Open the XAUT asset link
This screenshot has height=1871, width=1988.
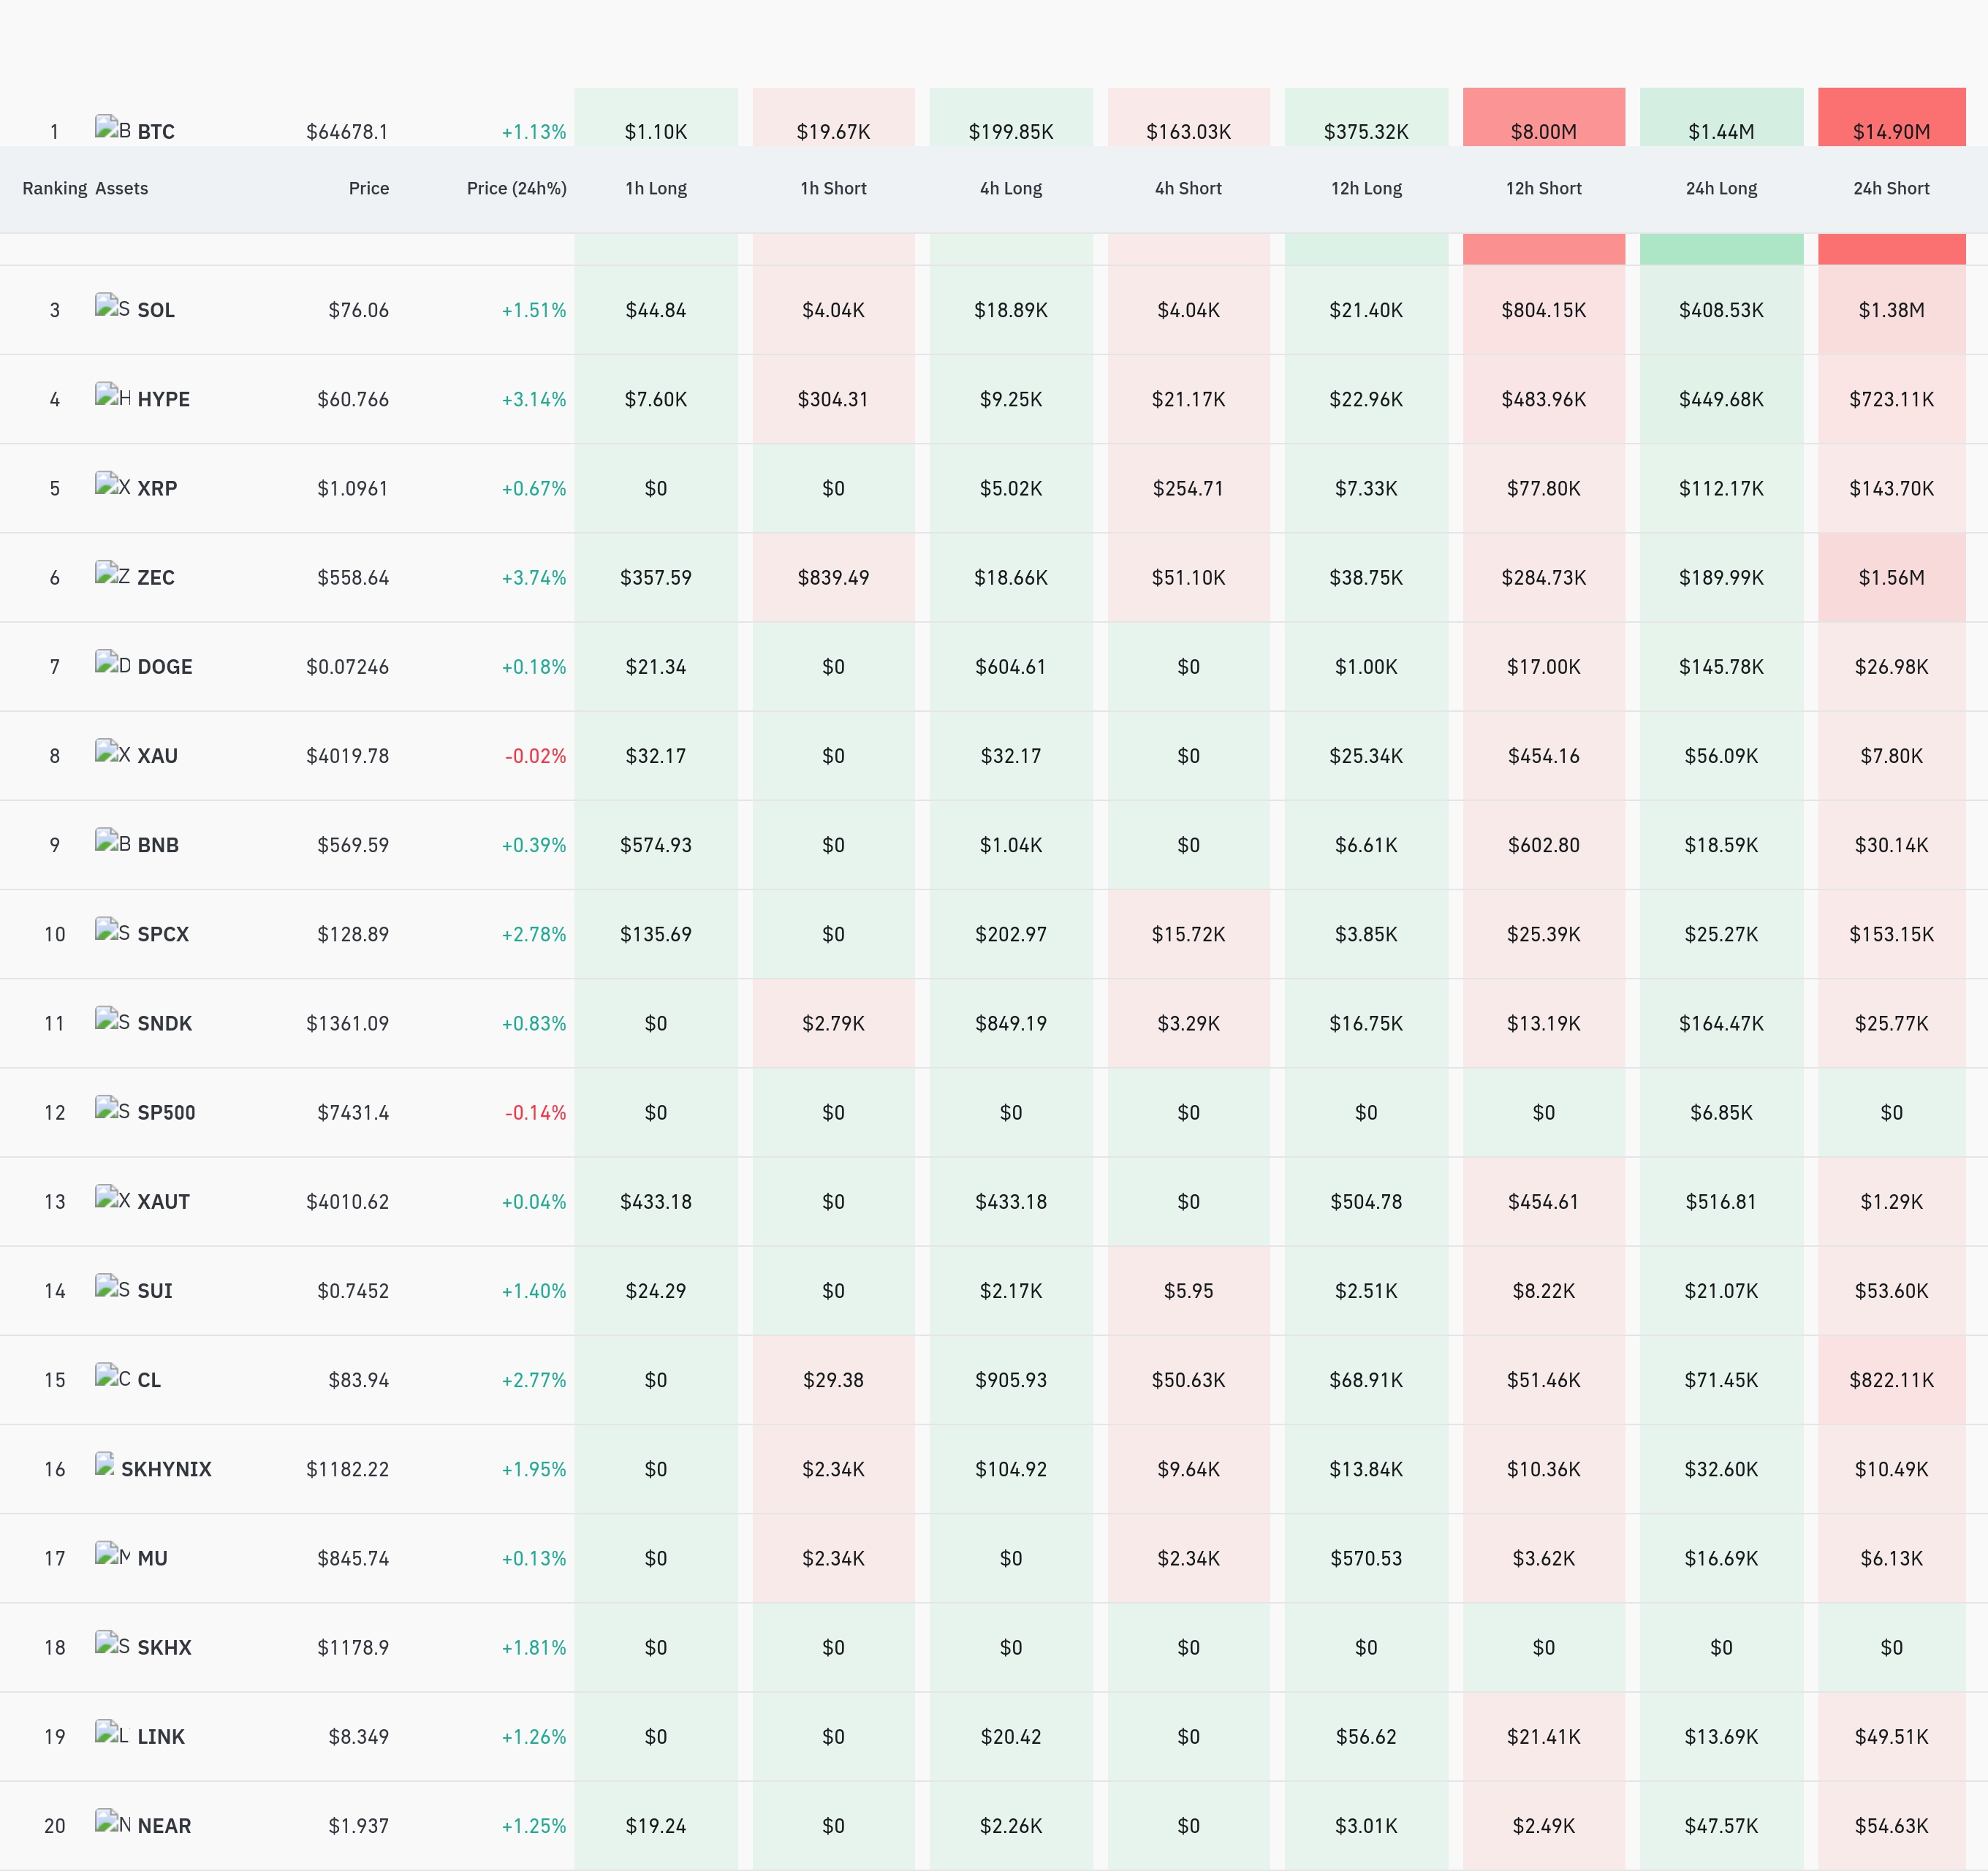163,1201
